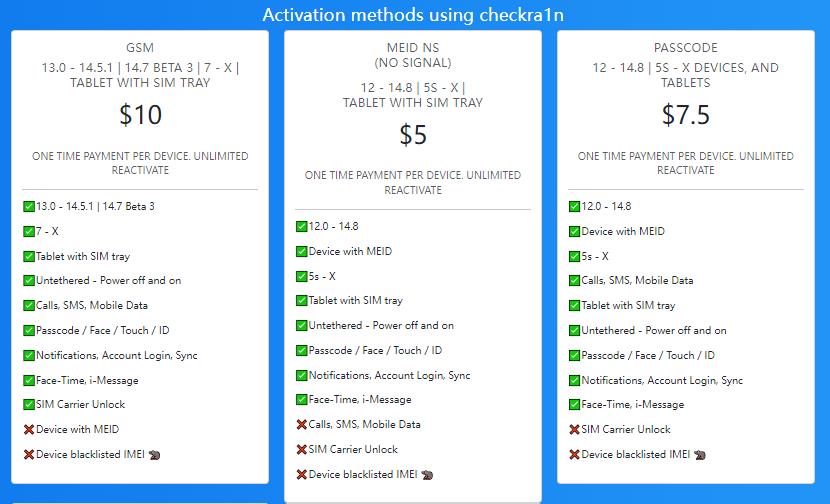Click red cross by PASSCODE 'Device blacklisted IMEI'

tap(574, 454)
